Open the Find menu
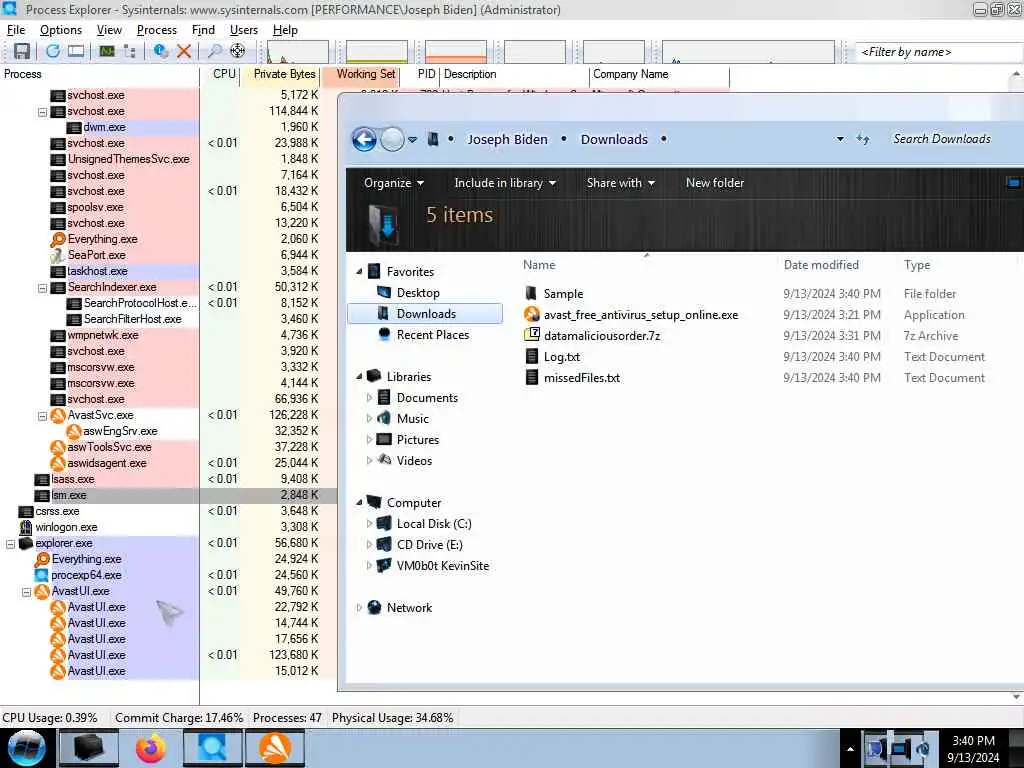The height and width of the screenshot is (768, 1024). (x=203, y=30)
